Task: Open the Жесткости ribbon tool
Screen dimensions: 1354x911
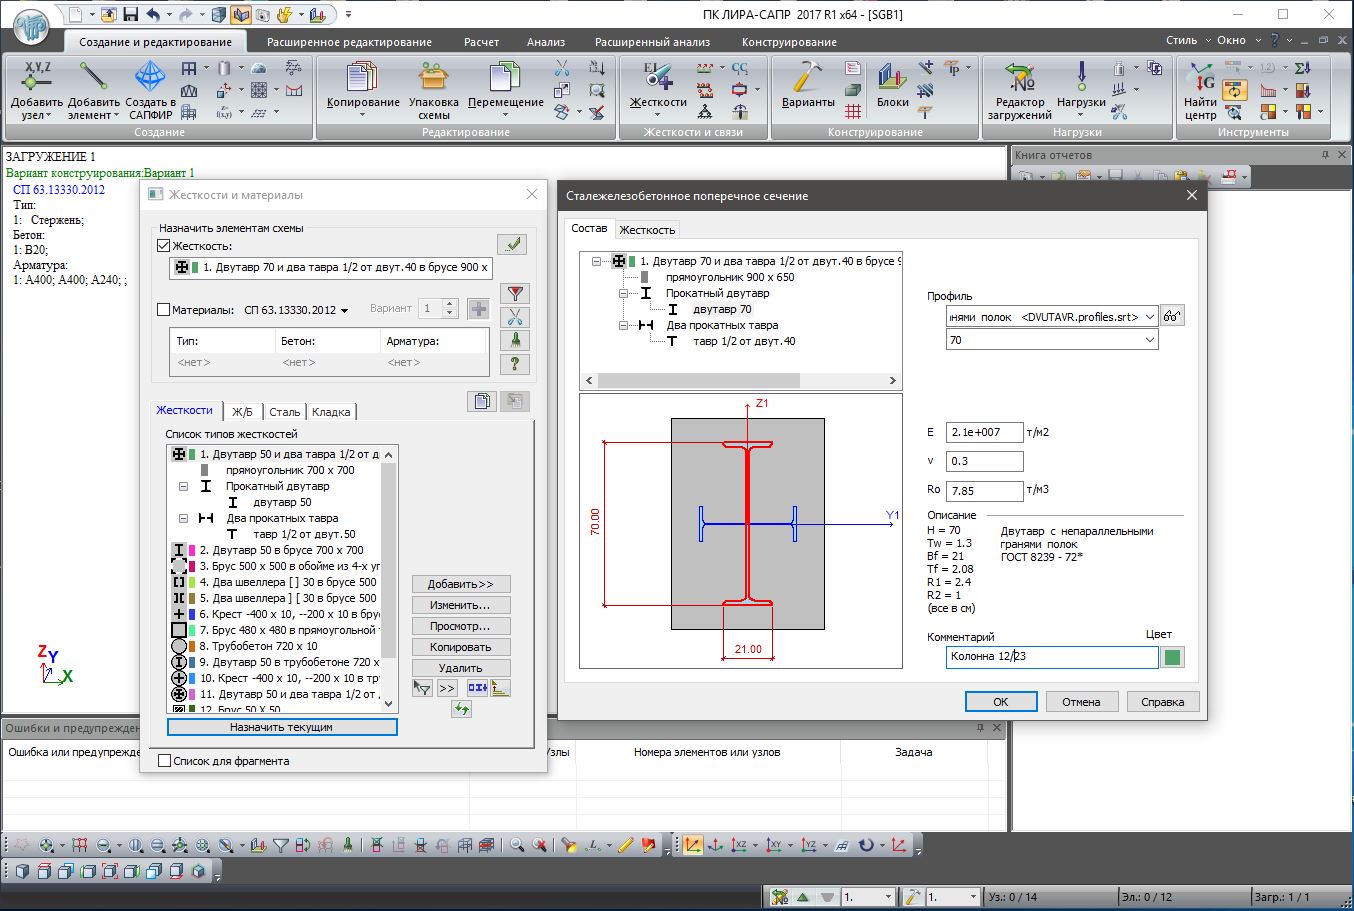Action: (657, 77)
